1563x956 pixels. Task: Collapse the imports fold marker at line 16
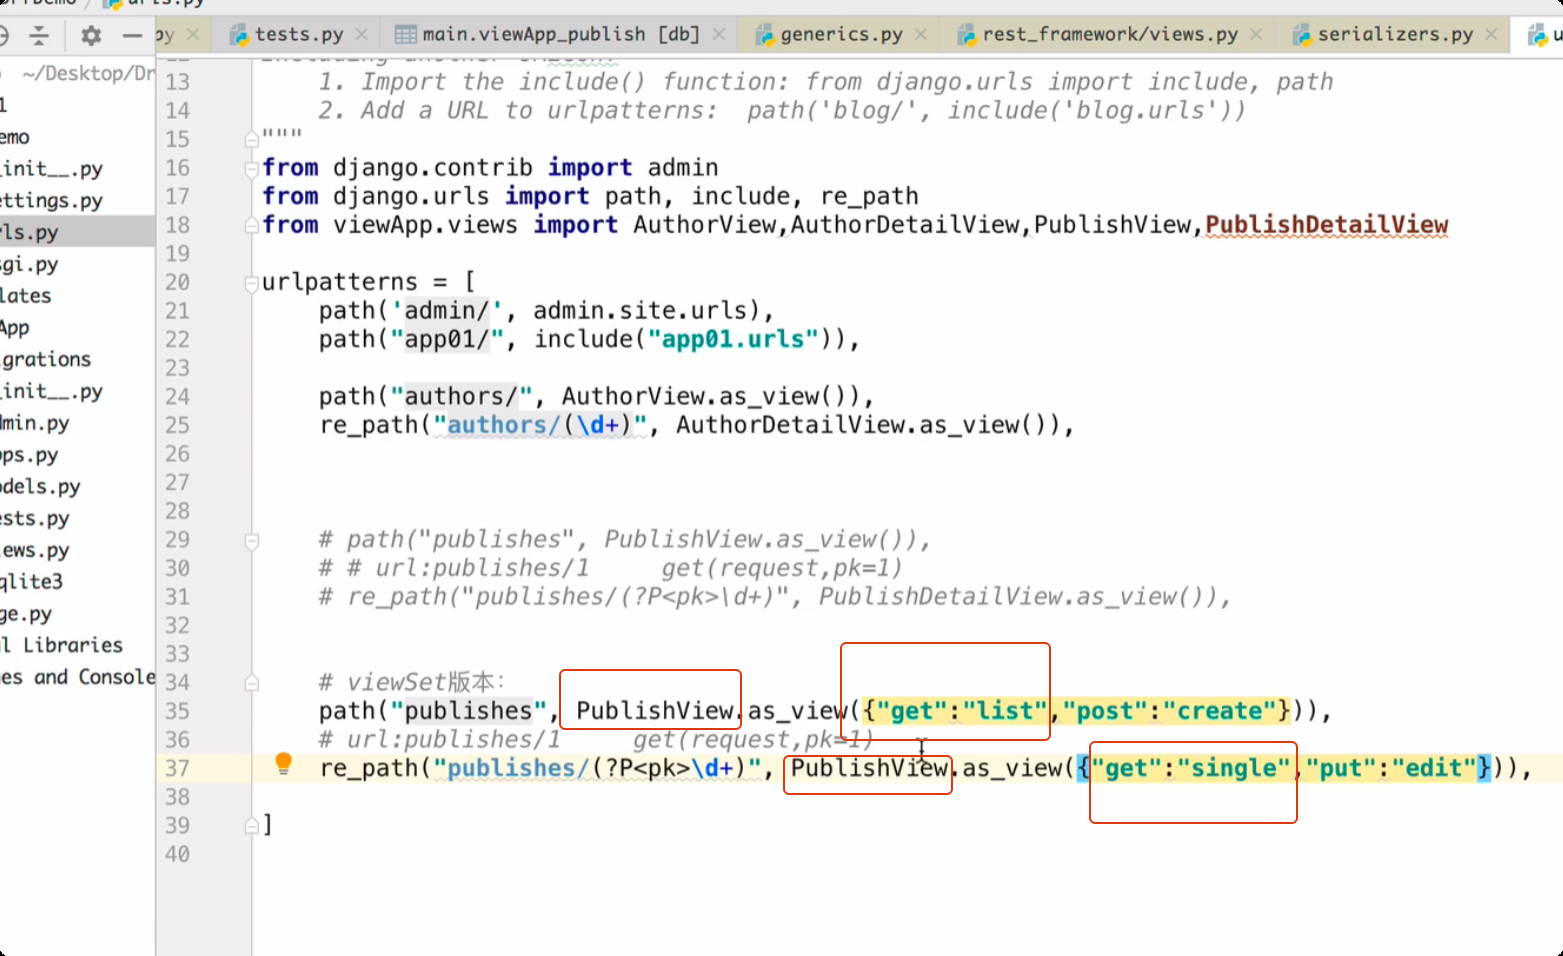click(252, 168)
